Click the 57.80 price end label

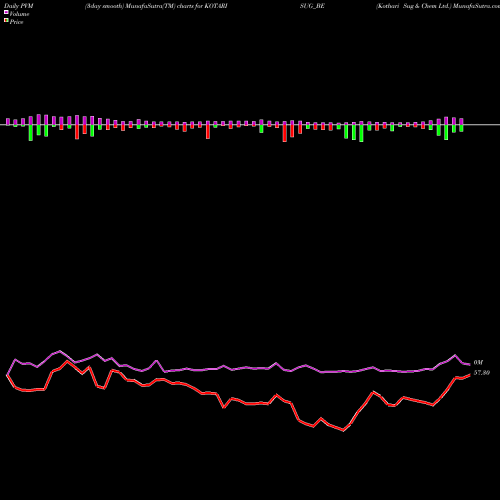coord(482,373)
